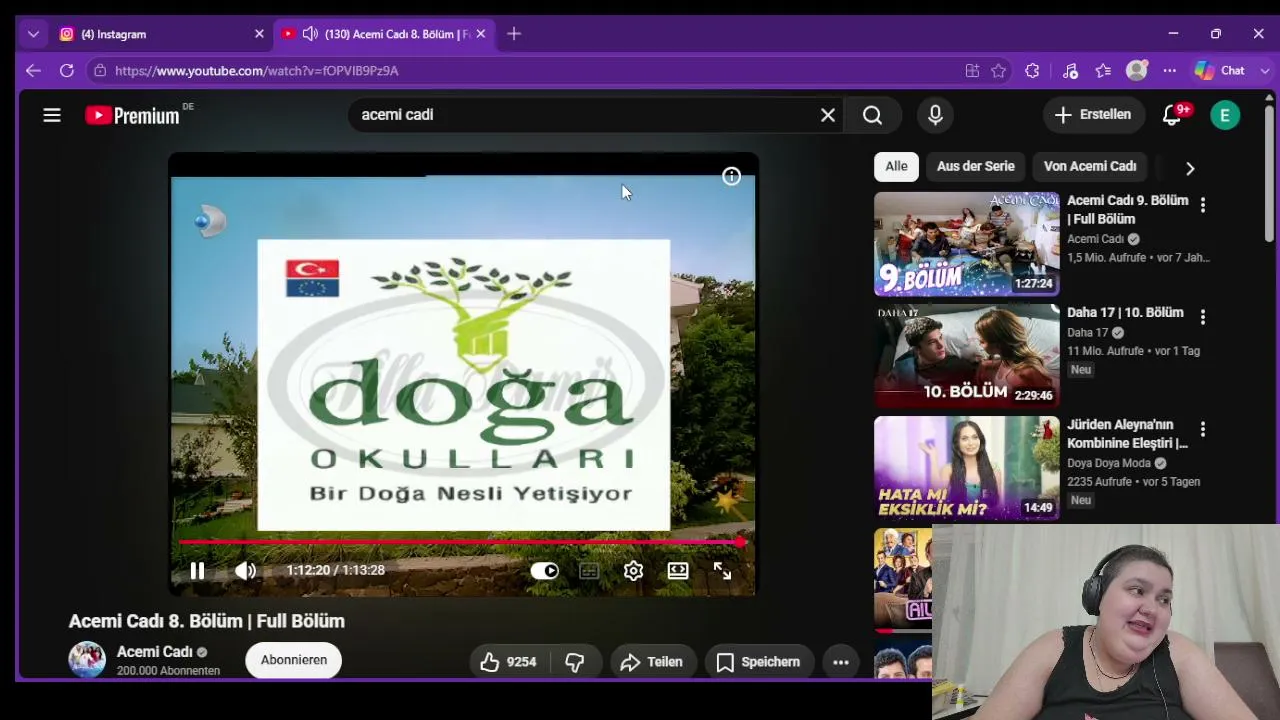The width and height of the screenshot is (1280, 720).
Task: Open Copilot Chat button
Action: click(1221, 71)
